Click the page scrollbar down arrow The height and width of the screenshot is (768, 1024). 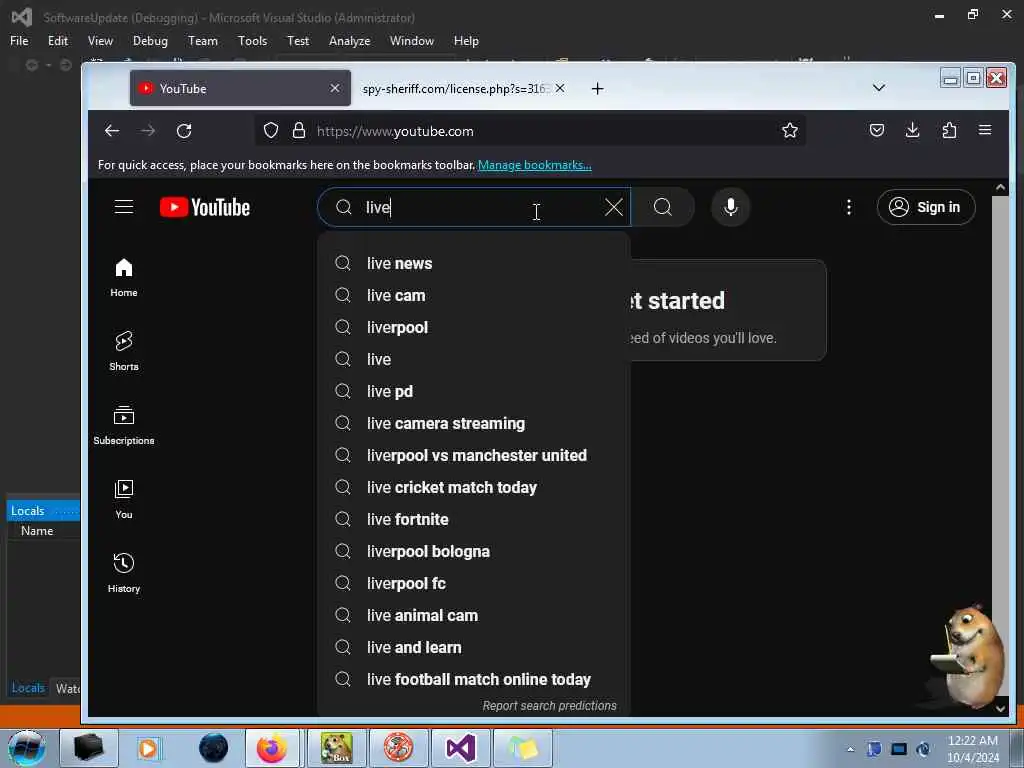(x=1000, y=708)
